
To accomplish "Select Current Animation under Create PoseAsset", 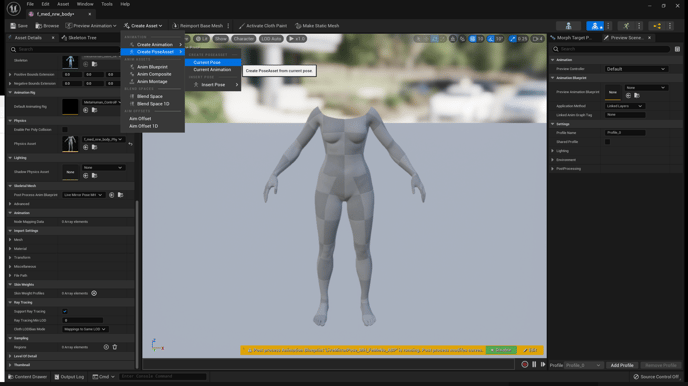I will pyautogui.click(x=213, y=70).
